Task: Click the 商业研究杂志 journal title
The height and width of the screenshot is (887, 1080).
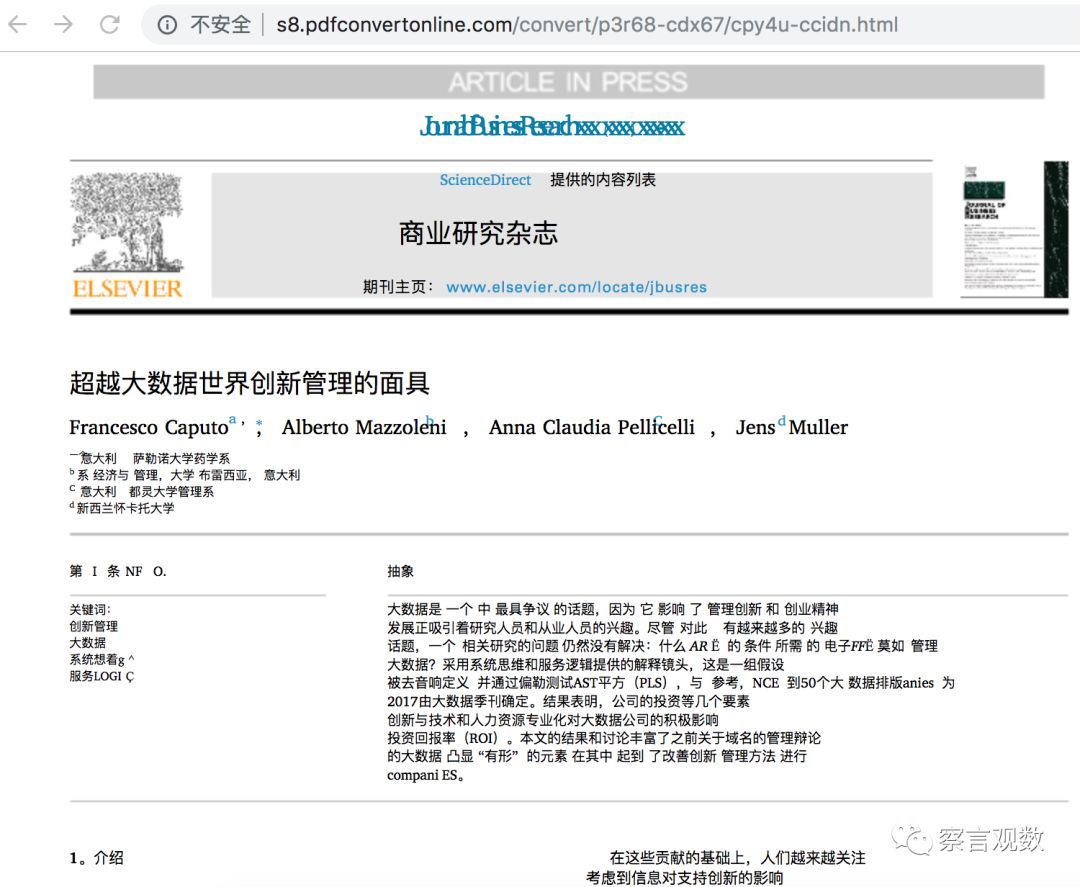Action: pos(478,233)
